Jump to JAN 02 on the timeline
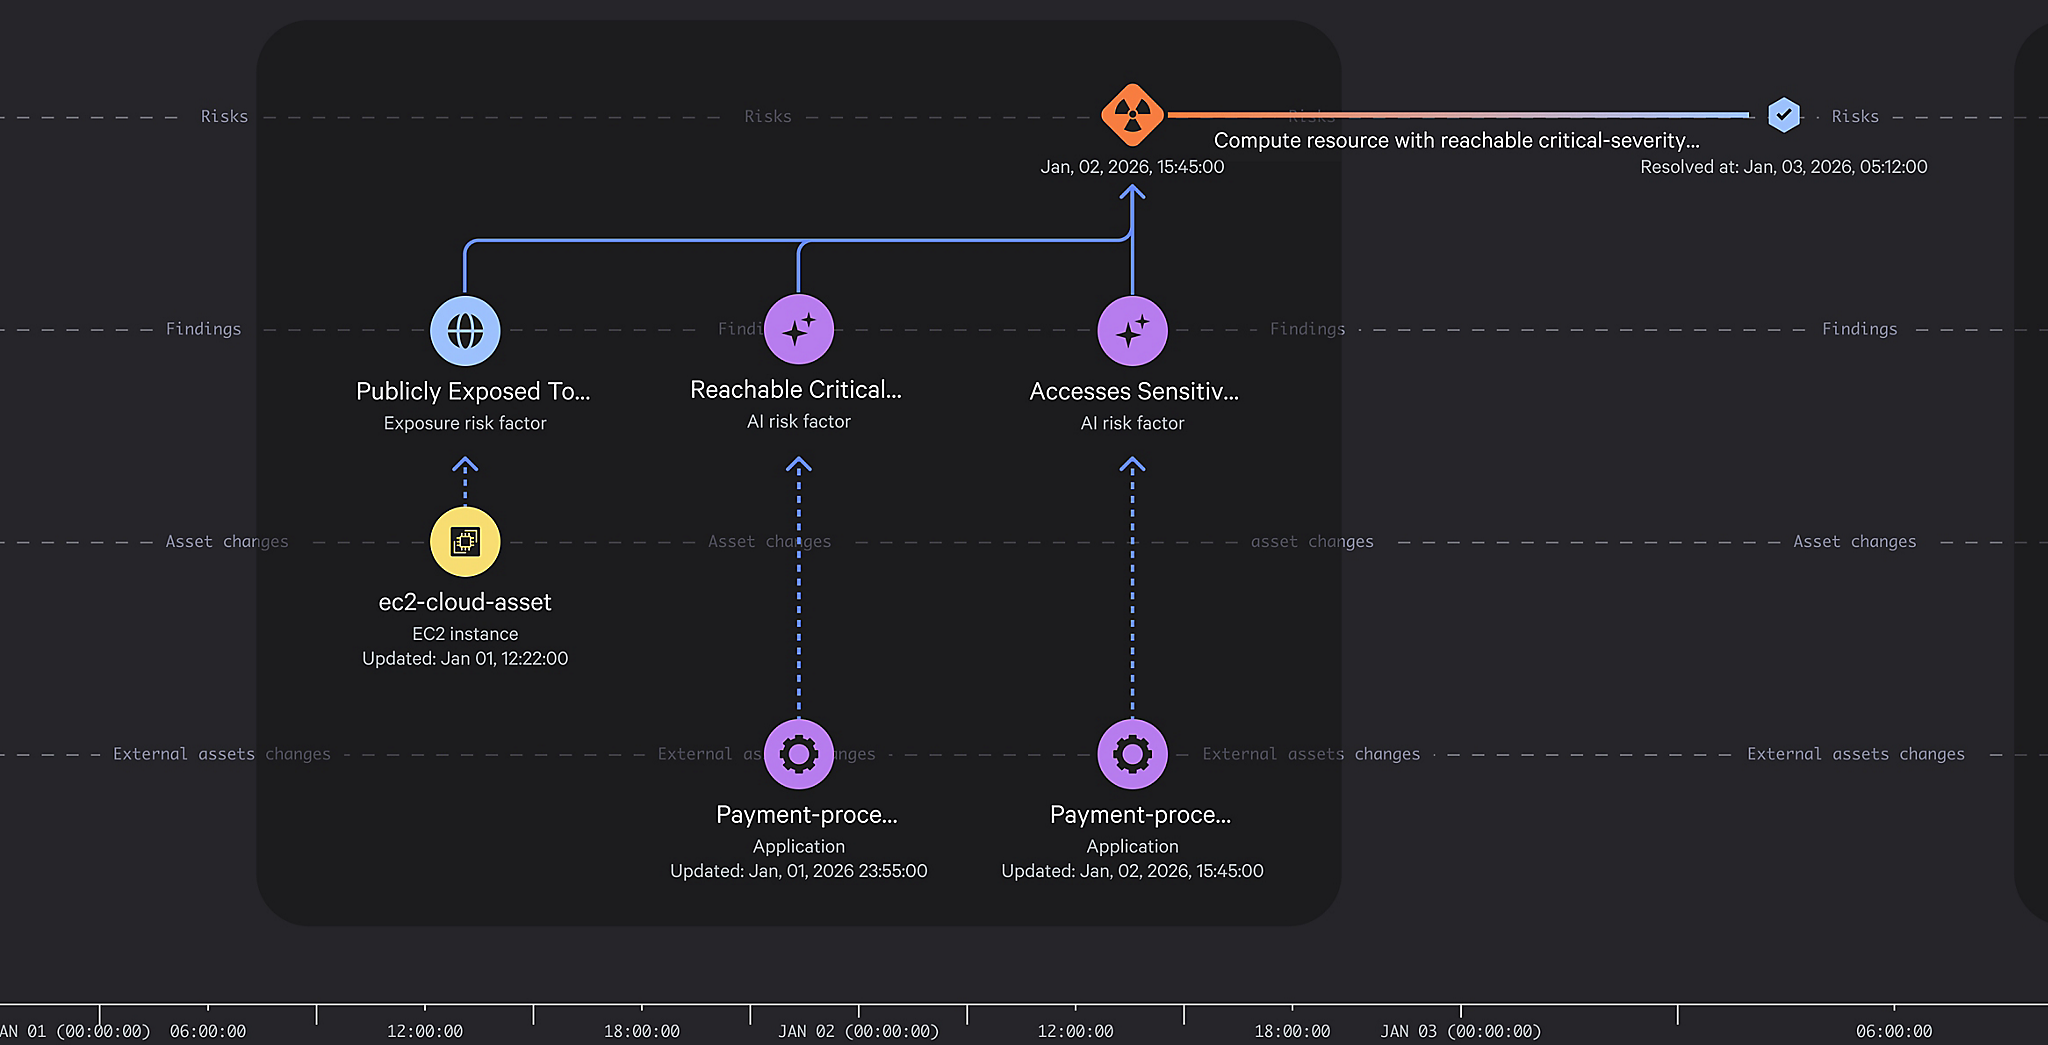Viewport: 2048px width, 1045px height. [858, 1031]
